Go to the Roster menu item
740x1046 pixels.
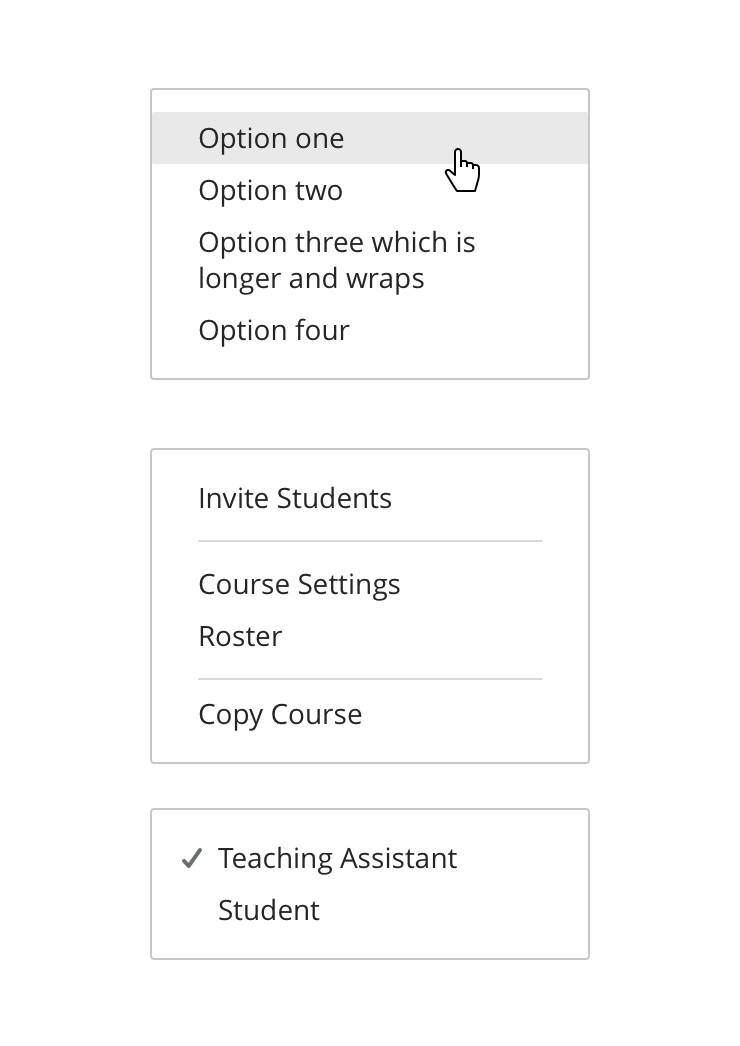tap(240, 636)
